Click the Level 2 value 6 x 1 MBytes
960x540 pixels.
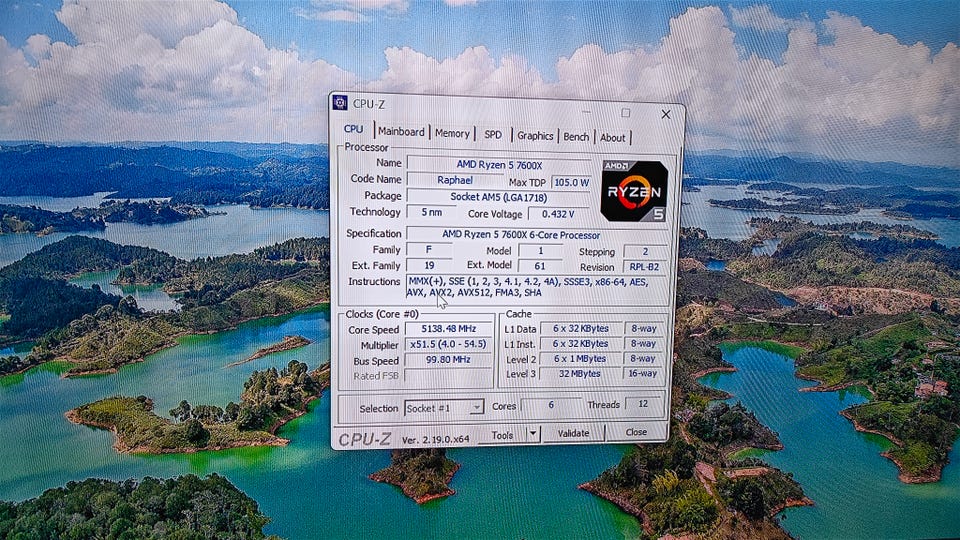pyautogui.click(x=580, y=359)
